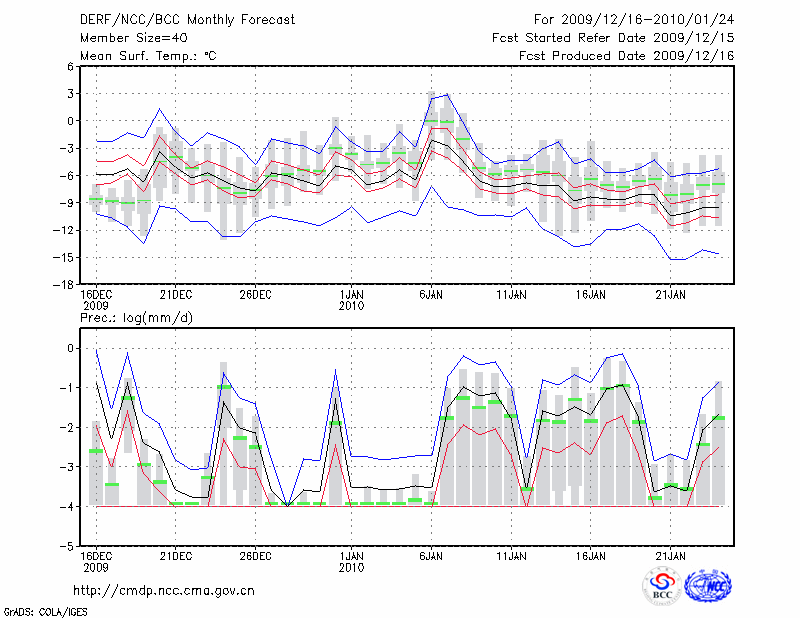Click 1JAN 2010 tick on temperature chart axis
The width and height of the screenshot is (800, 618).
click(x=352, y=300)
